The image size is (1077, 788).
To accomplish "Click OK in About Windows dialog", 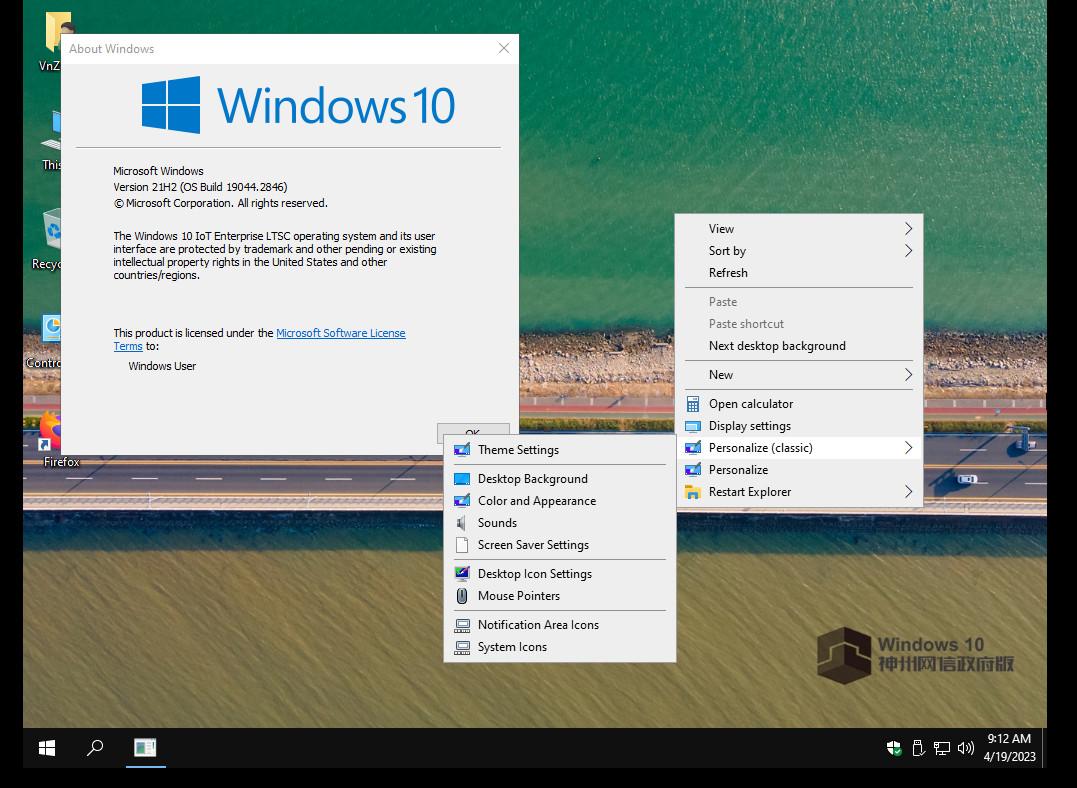I will pos(473,429).
